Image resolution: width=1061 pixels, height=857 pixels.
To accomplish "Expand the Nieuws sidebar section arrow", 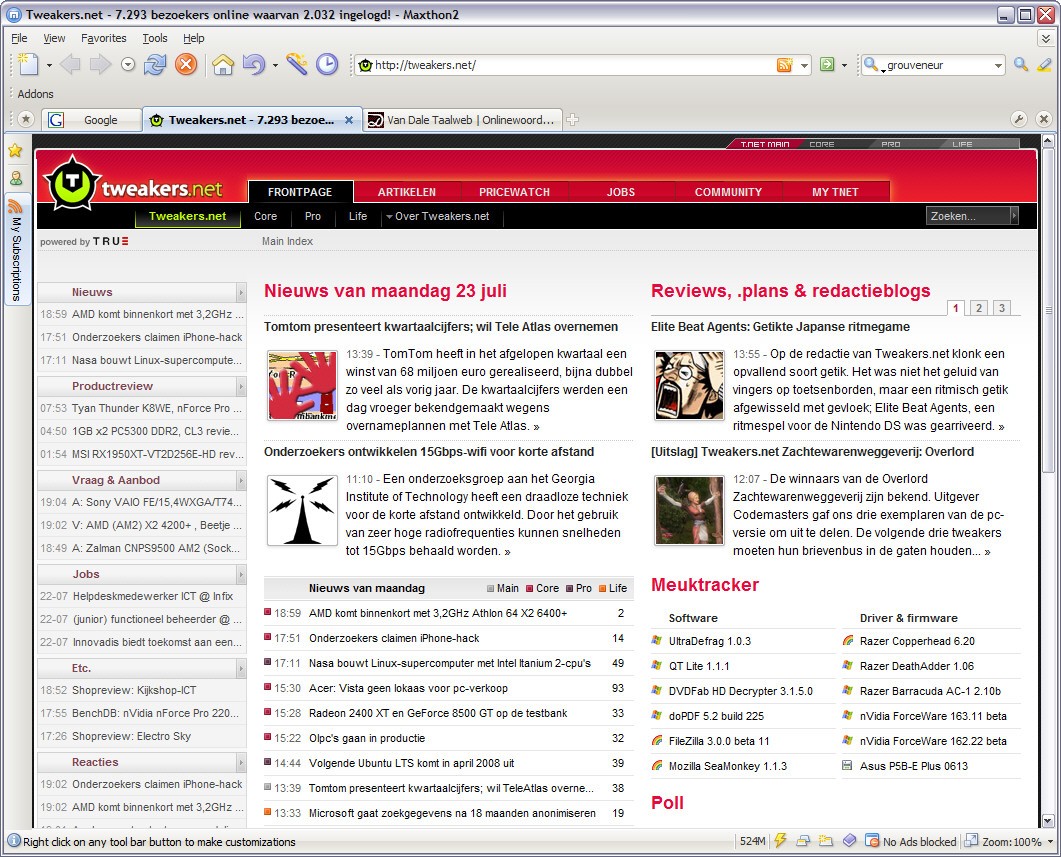I will (x=240, y=292).
